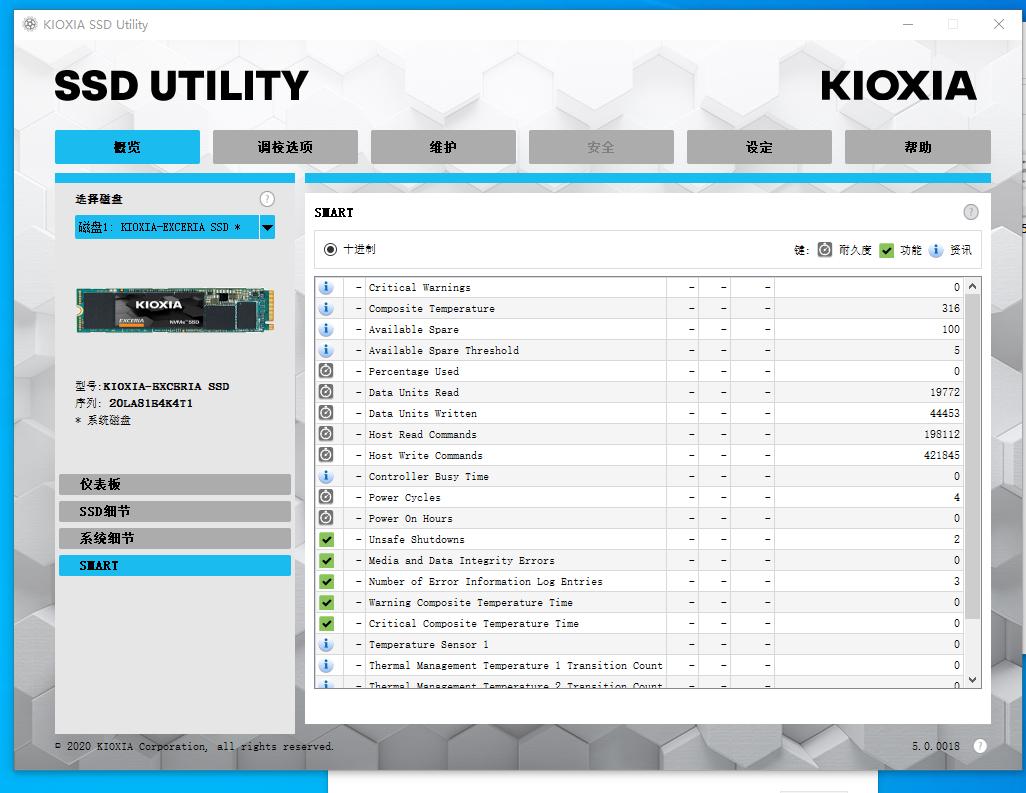Select Host Write Commands value 421845

point(942,455)
